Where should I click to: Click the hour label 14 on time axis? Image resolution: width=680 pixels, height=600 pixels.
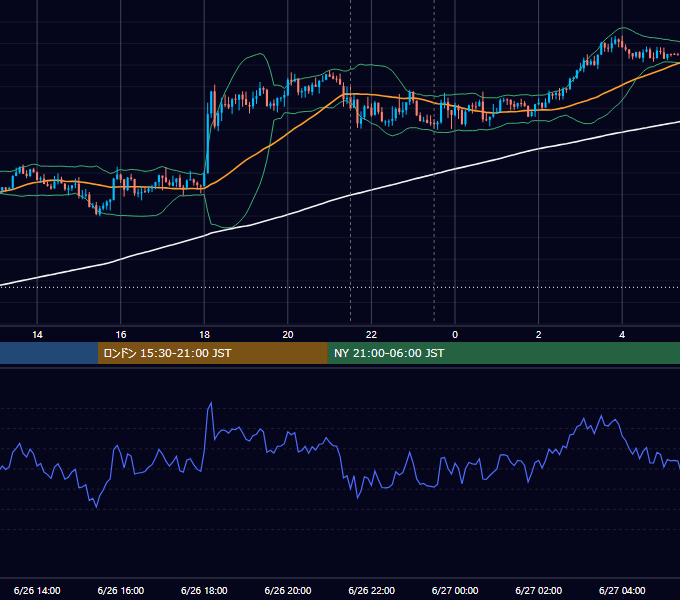[x=37, y=335]
